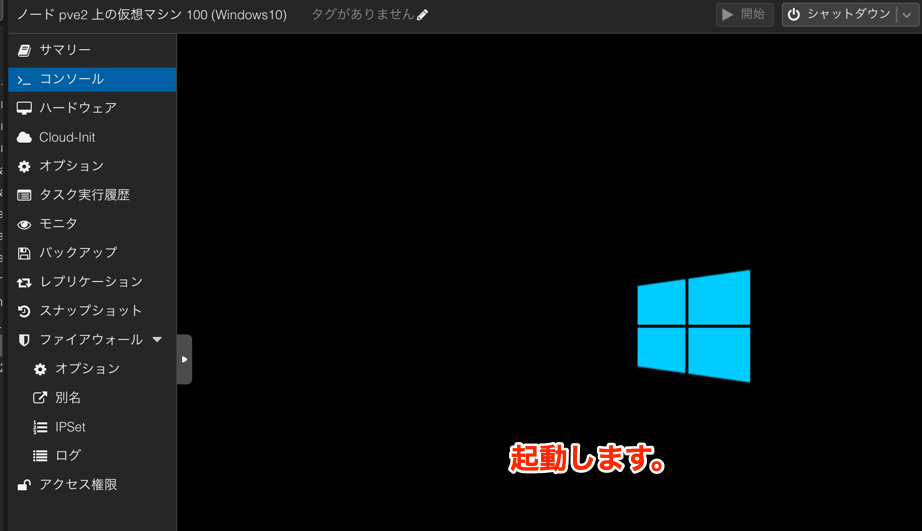Open the Firewall IPSet entry
This screenshot has height=531, width=922.
click(70, 427)
